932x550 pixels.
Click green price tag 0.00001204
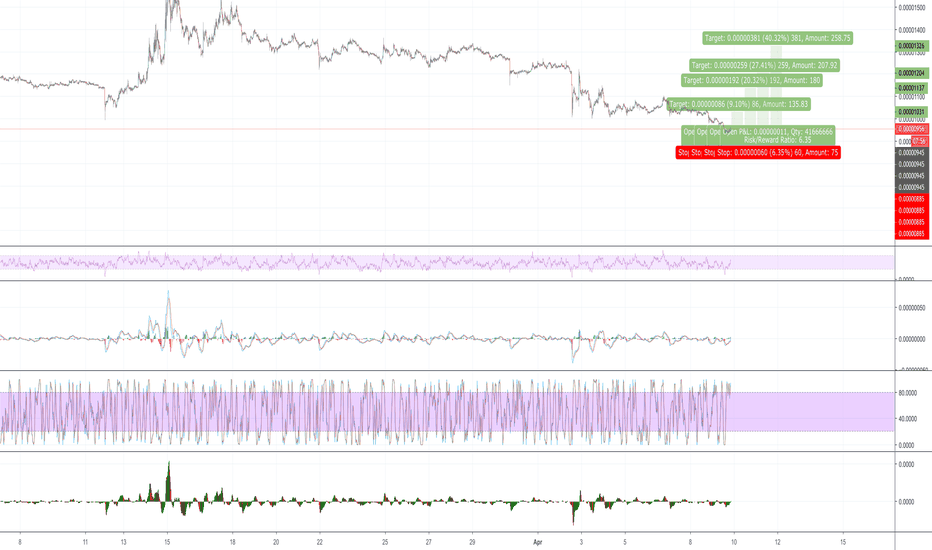(912, 73)
